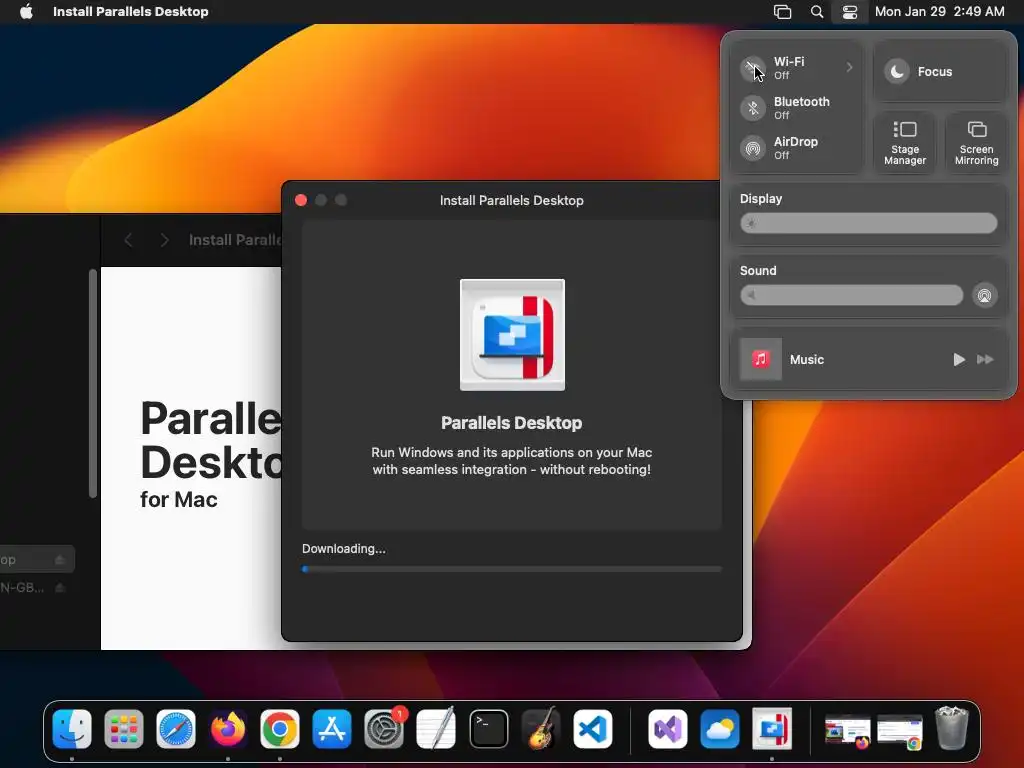Open Finder from the Dock
The width and height of the screenshot is (1024, 768).
tap(72, 729)
